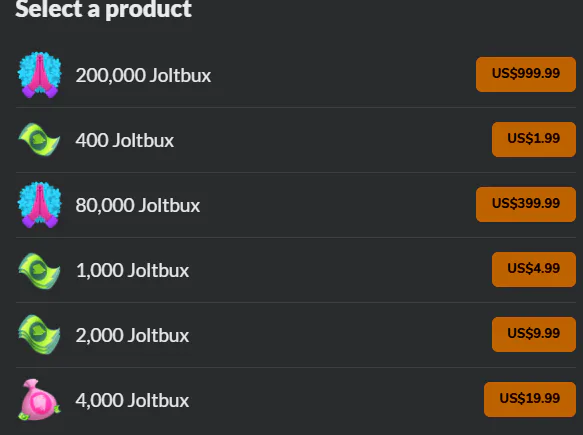Purchase using the US$399.99 button
This screenshot has width=583, height=435.
526,204
